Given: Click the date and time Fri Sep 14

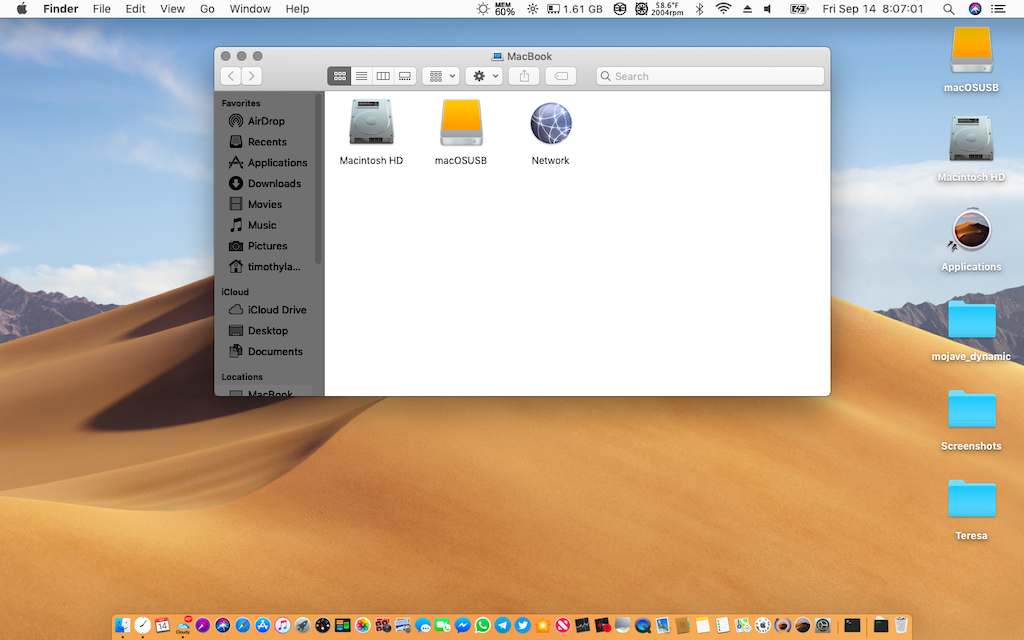Looking at the screenshot, I should point(872,8).
